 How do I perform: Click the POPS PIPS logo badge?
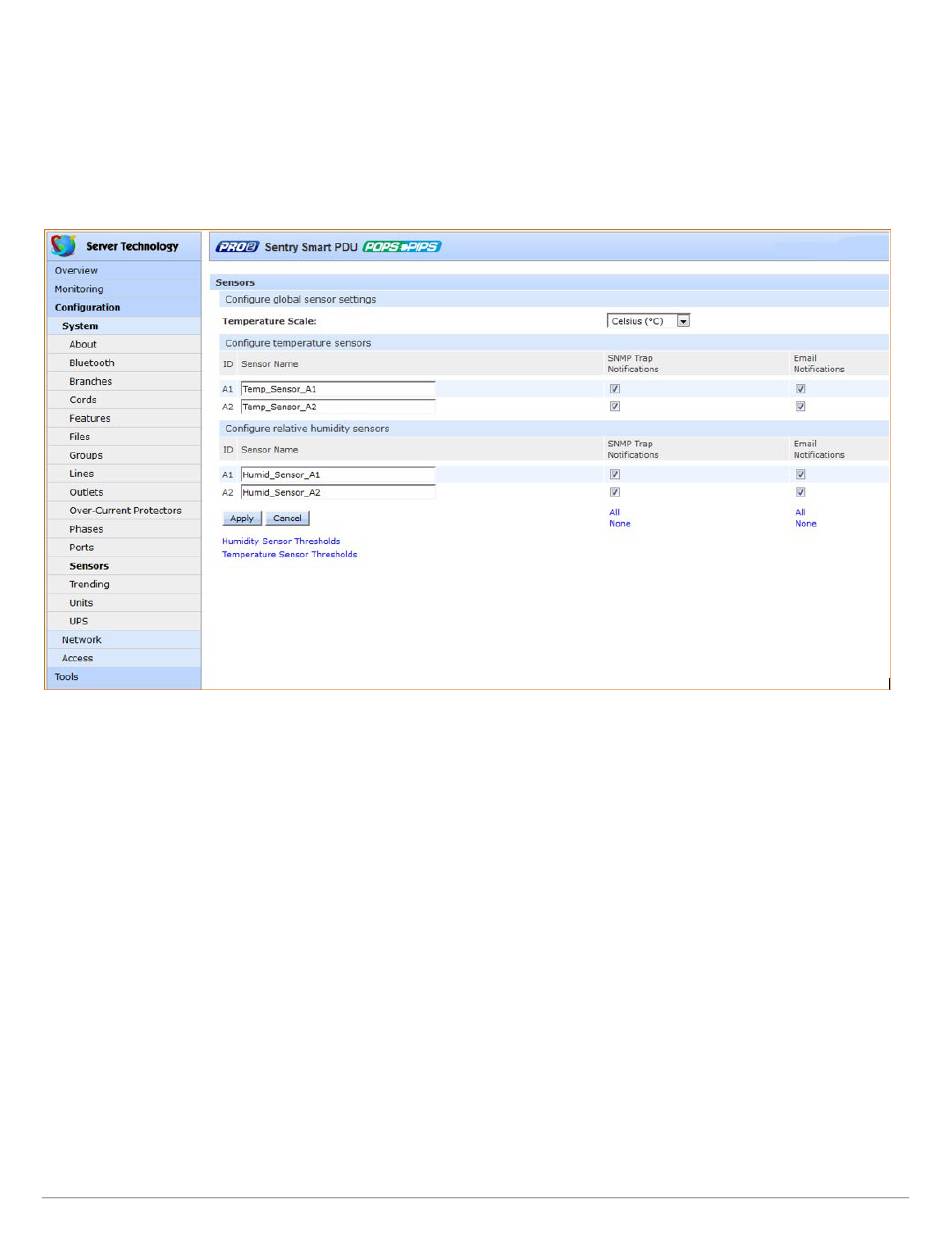pos(401,247)
